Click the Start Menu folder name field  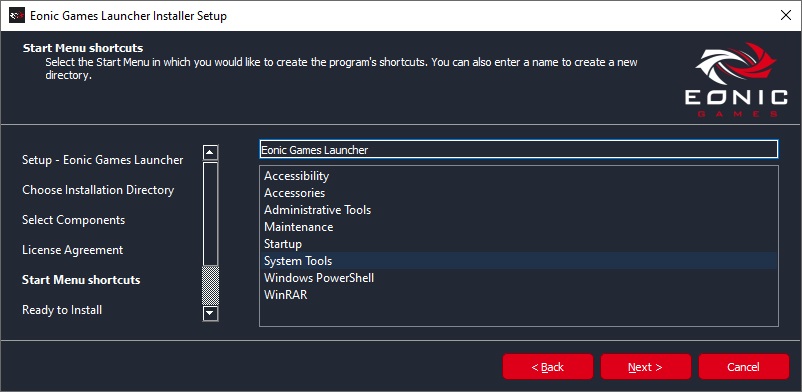519,149
